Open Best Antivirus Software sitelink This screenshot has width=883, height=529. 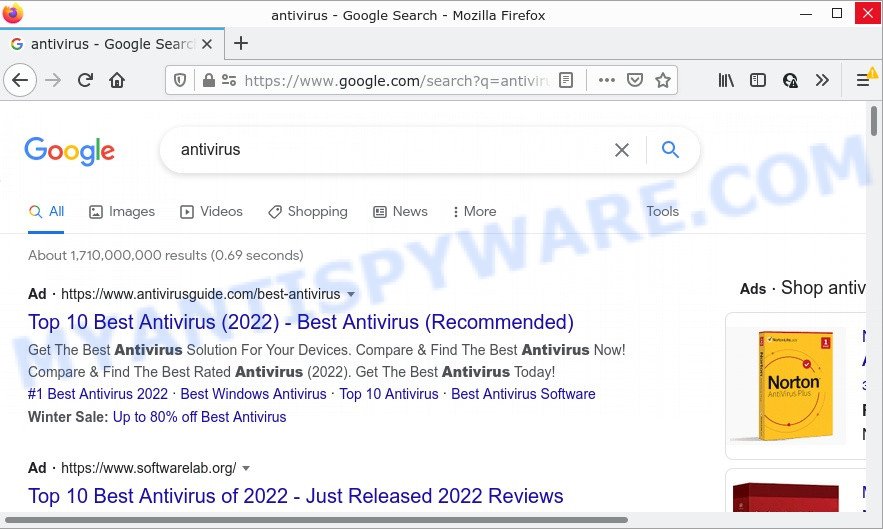[x=523, y=394]
